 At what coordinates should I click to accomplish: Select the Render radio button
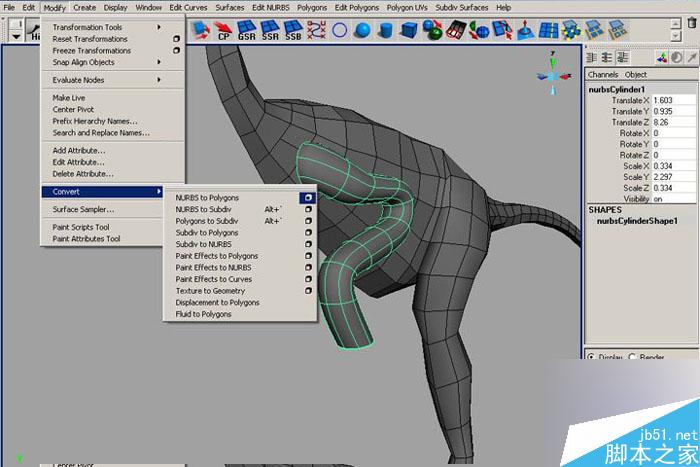(x=632, y=357)
